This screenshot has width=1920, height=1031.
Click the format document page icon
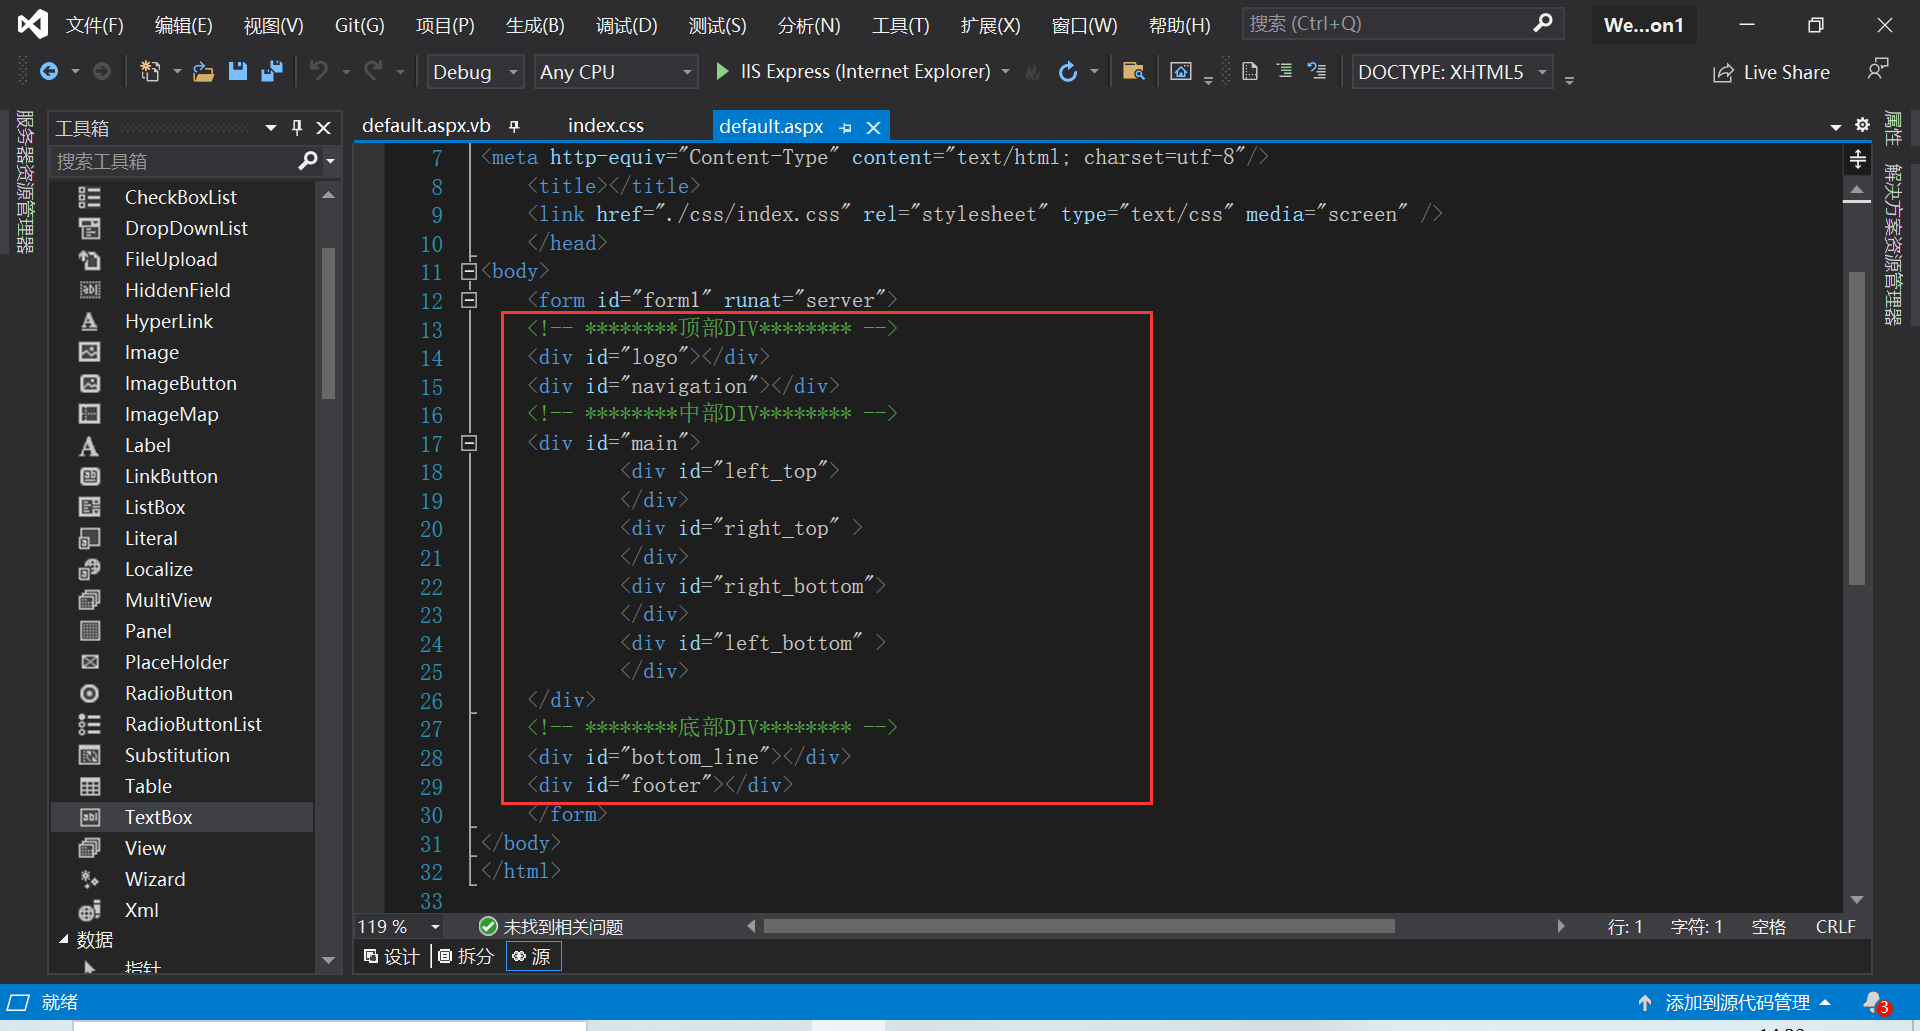click(x=1250, y=71)
